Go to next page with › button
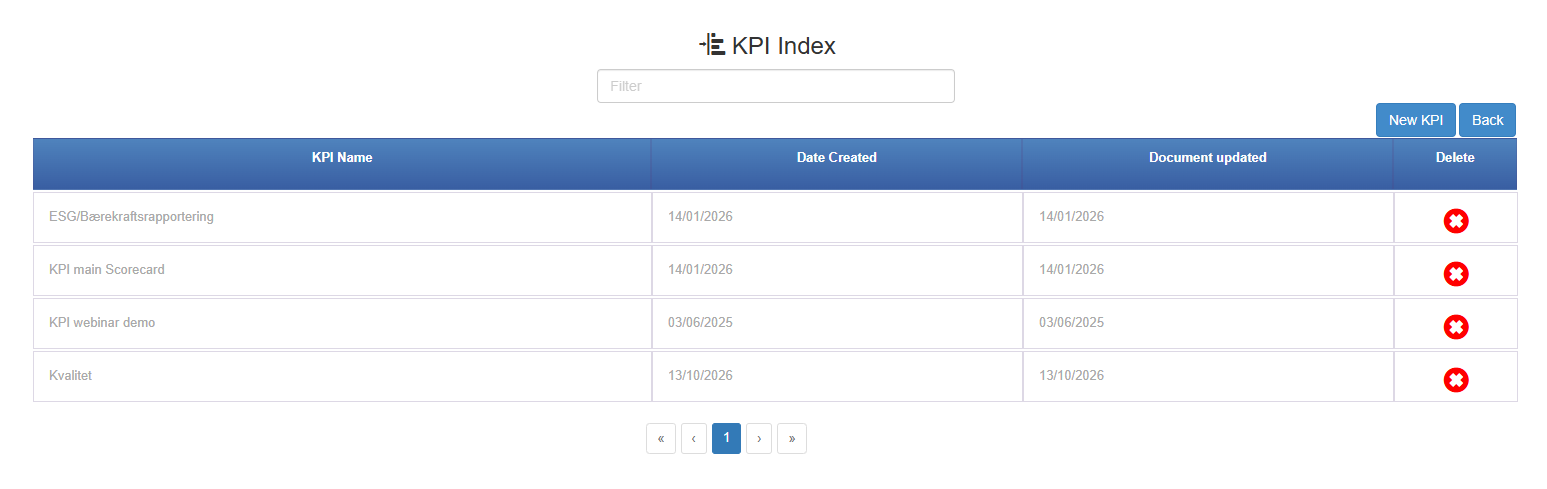Image resolution: width=1547 pixels, height=489 pixels. 759,438
